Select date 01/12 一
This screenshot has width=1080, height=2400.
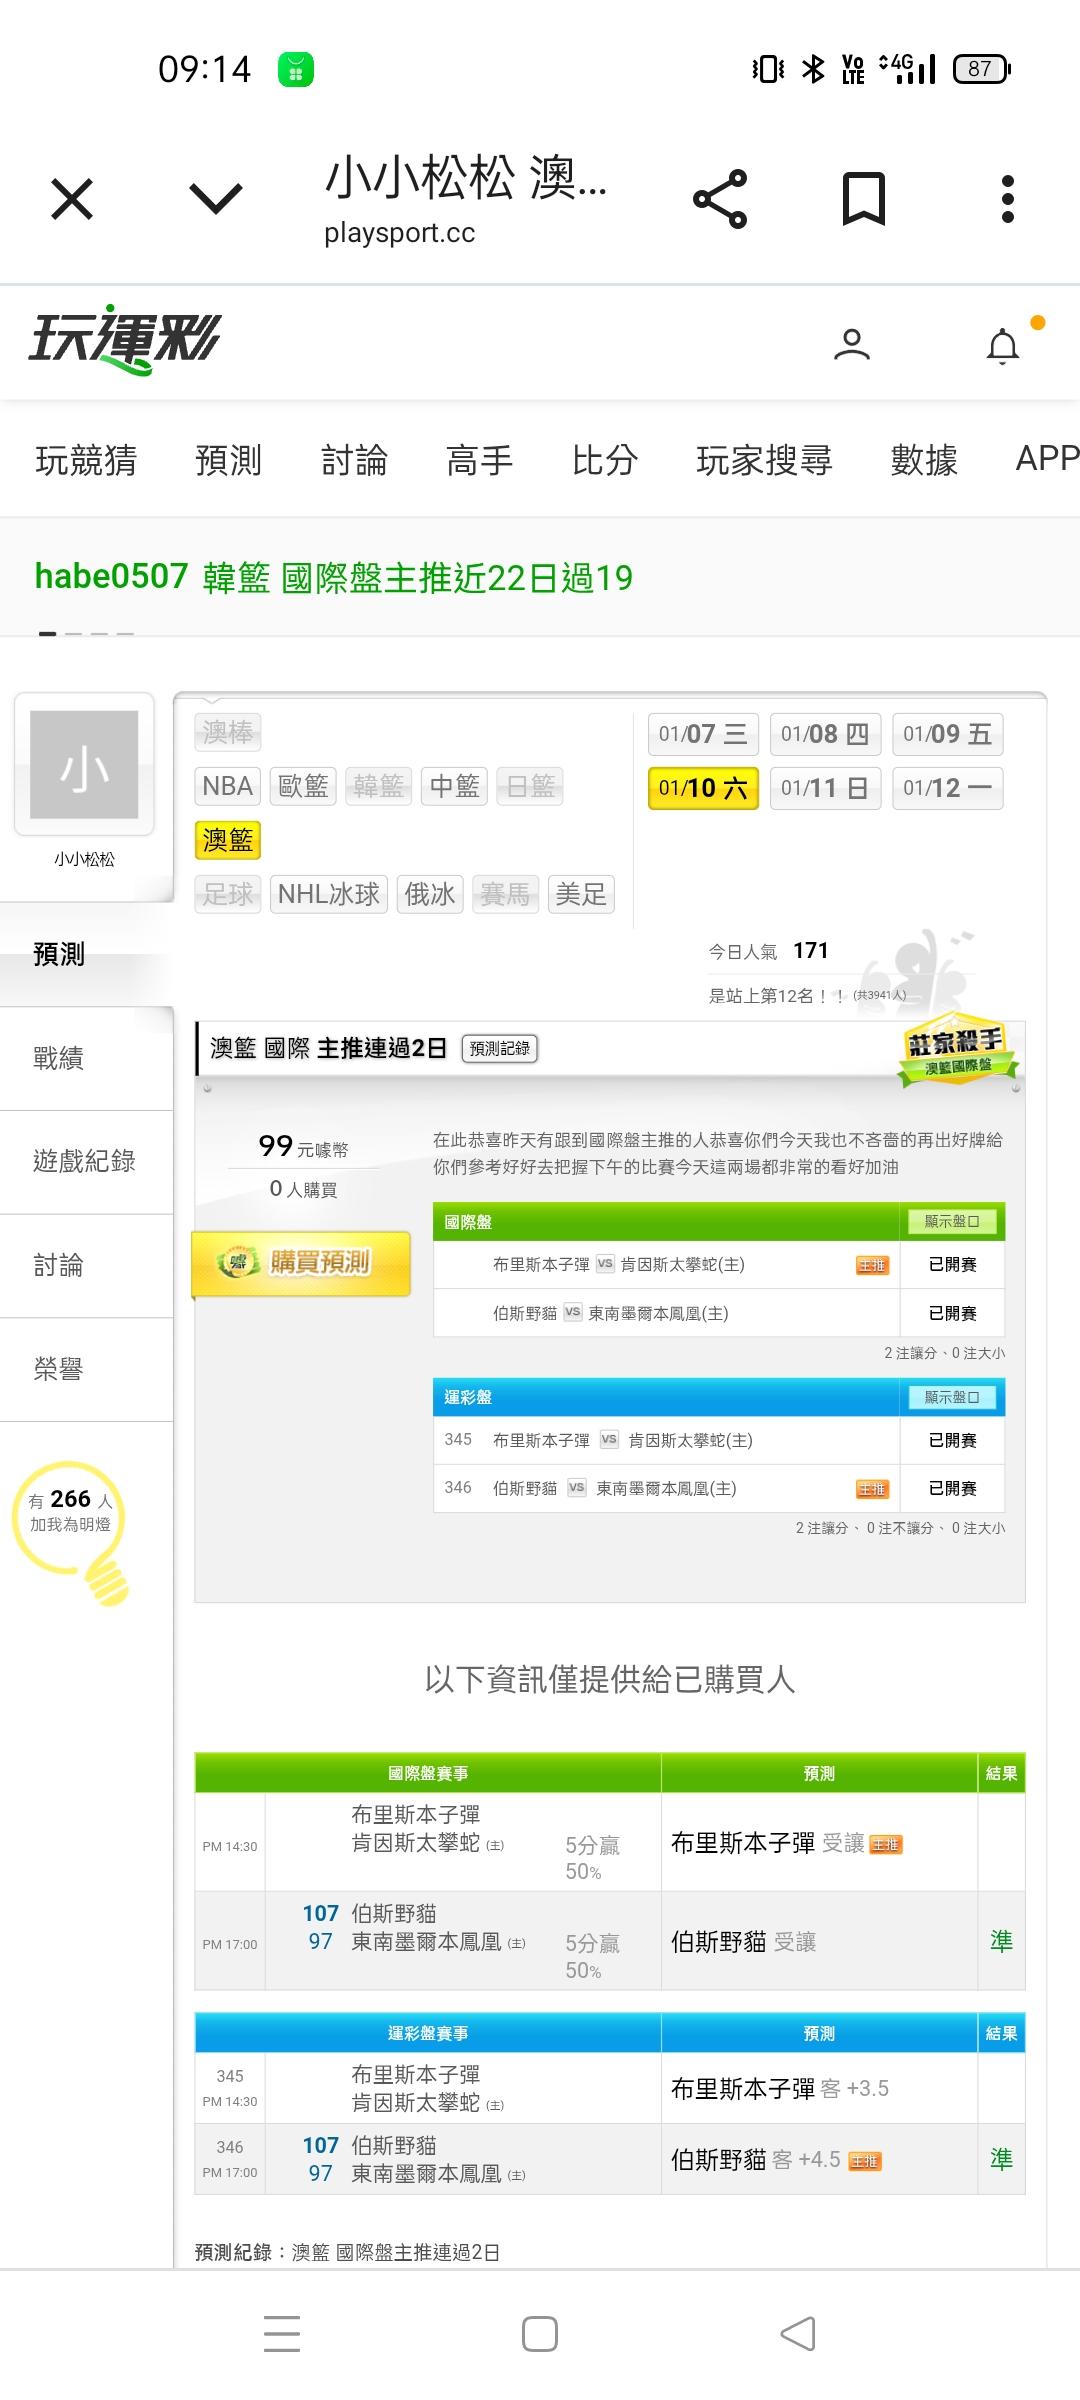coord(947,788)
